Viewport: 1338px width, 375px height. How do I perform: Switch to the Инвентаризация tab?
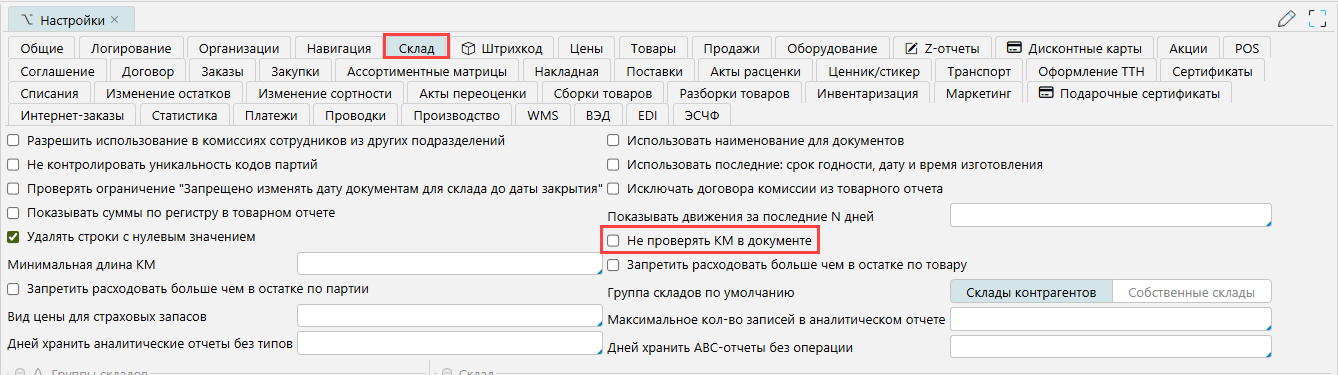(x=867, y=94)
